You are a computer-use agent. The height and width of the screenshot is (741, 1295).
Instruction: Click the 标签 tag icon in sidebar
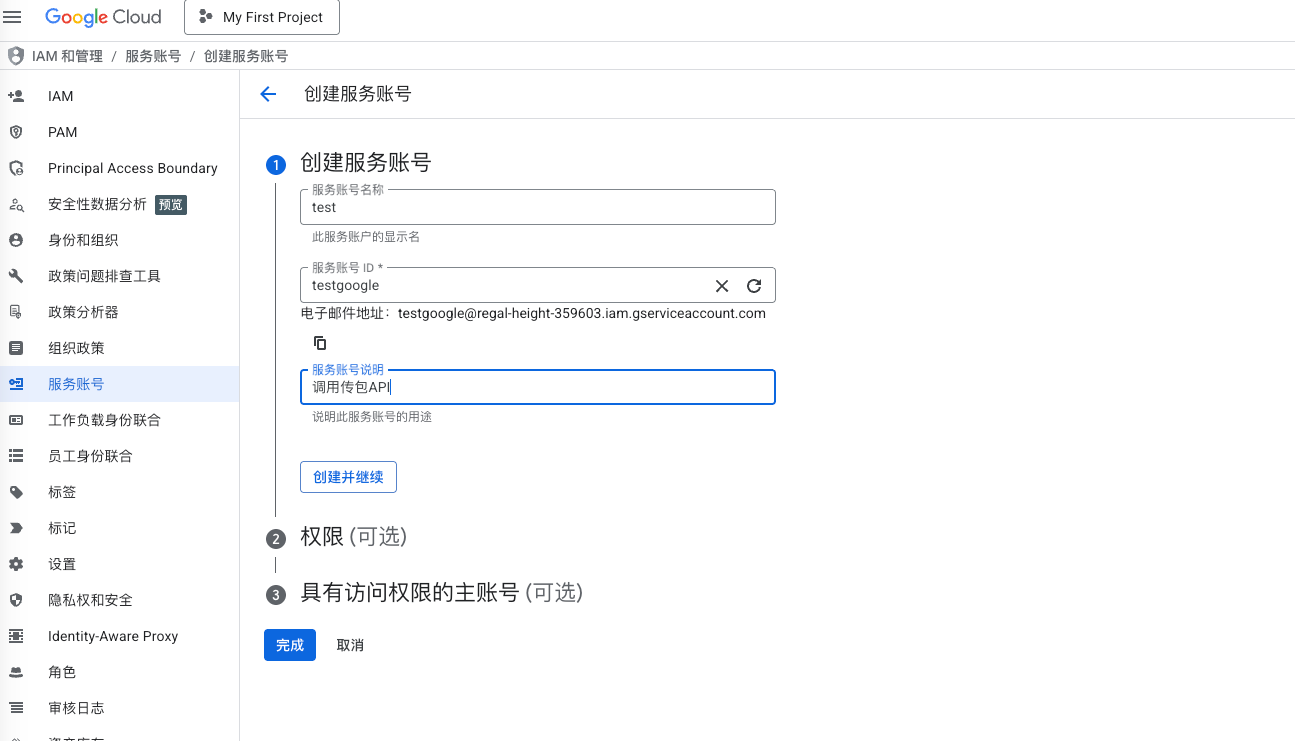pos(16,492)
